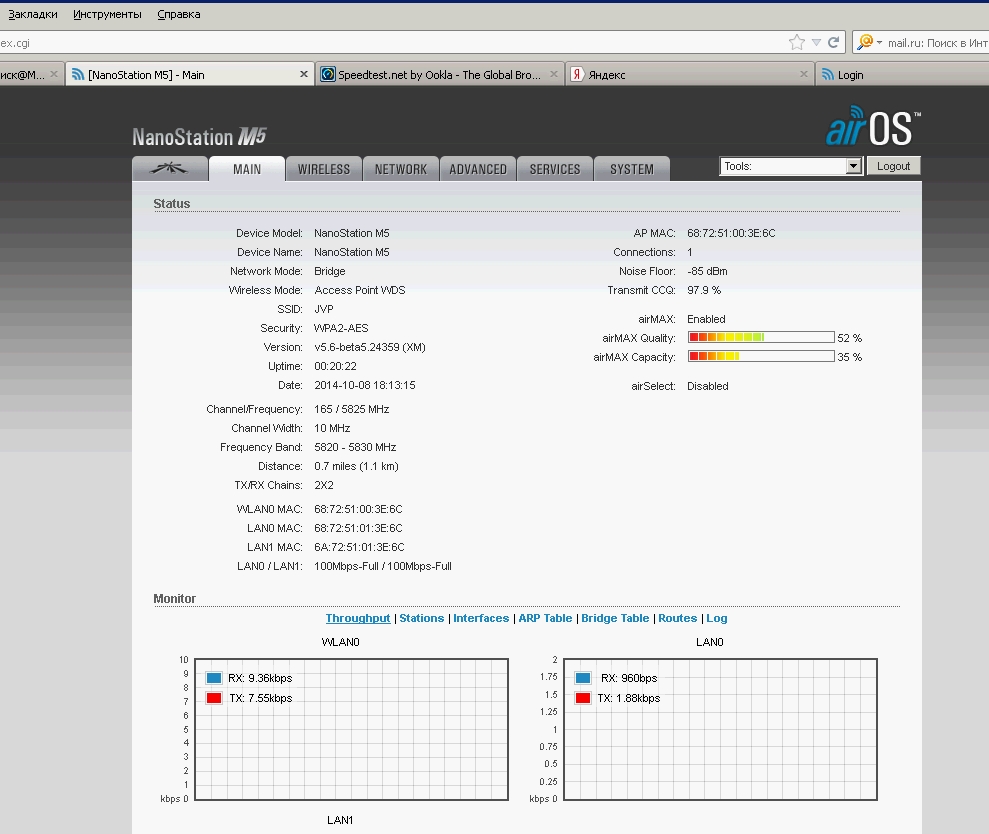Open the mail.ru search engine selector arrow

pos(879,42)
